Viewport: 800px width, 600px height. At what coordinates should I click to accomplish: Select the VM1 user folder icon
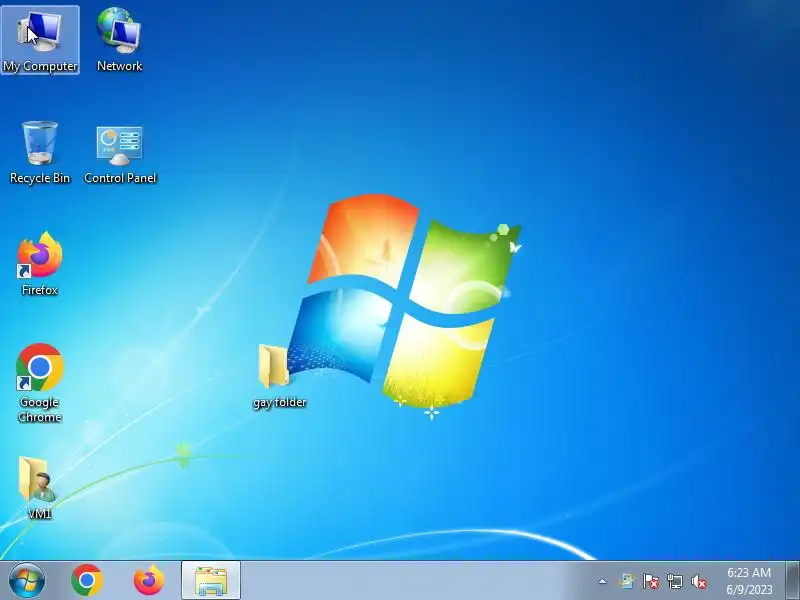39,488
